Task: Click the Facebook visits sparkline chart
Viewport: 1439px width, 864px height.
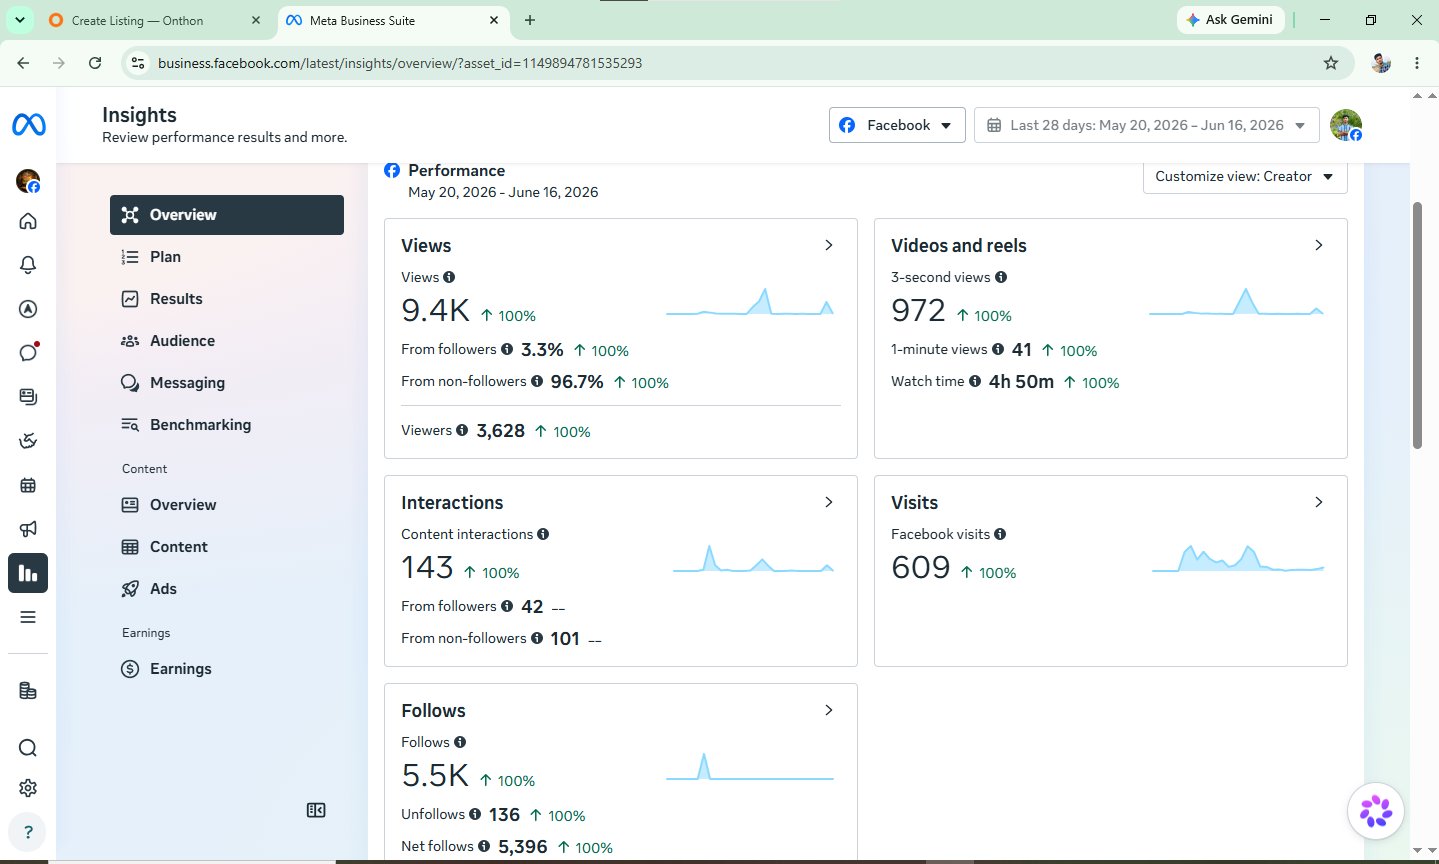Action: (1238, 558)
